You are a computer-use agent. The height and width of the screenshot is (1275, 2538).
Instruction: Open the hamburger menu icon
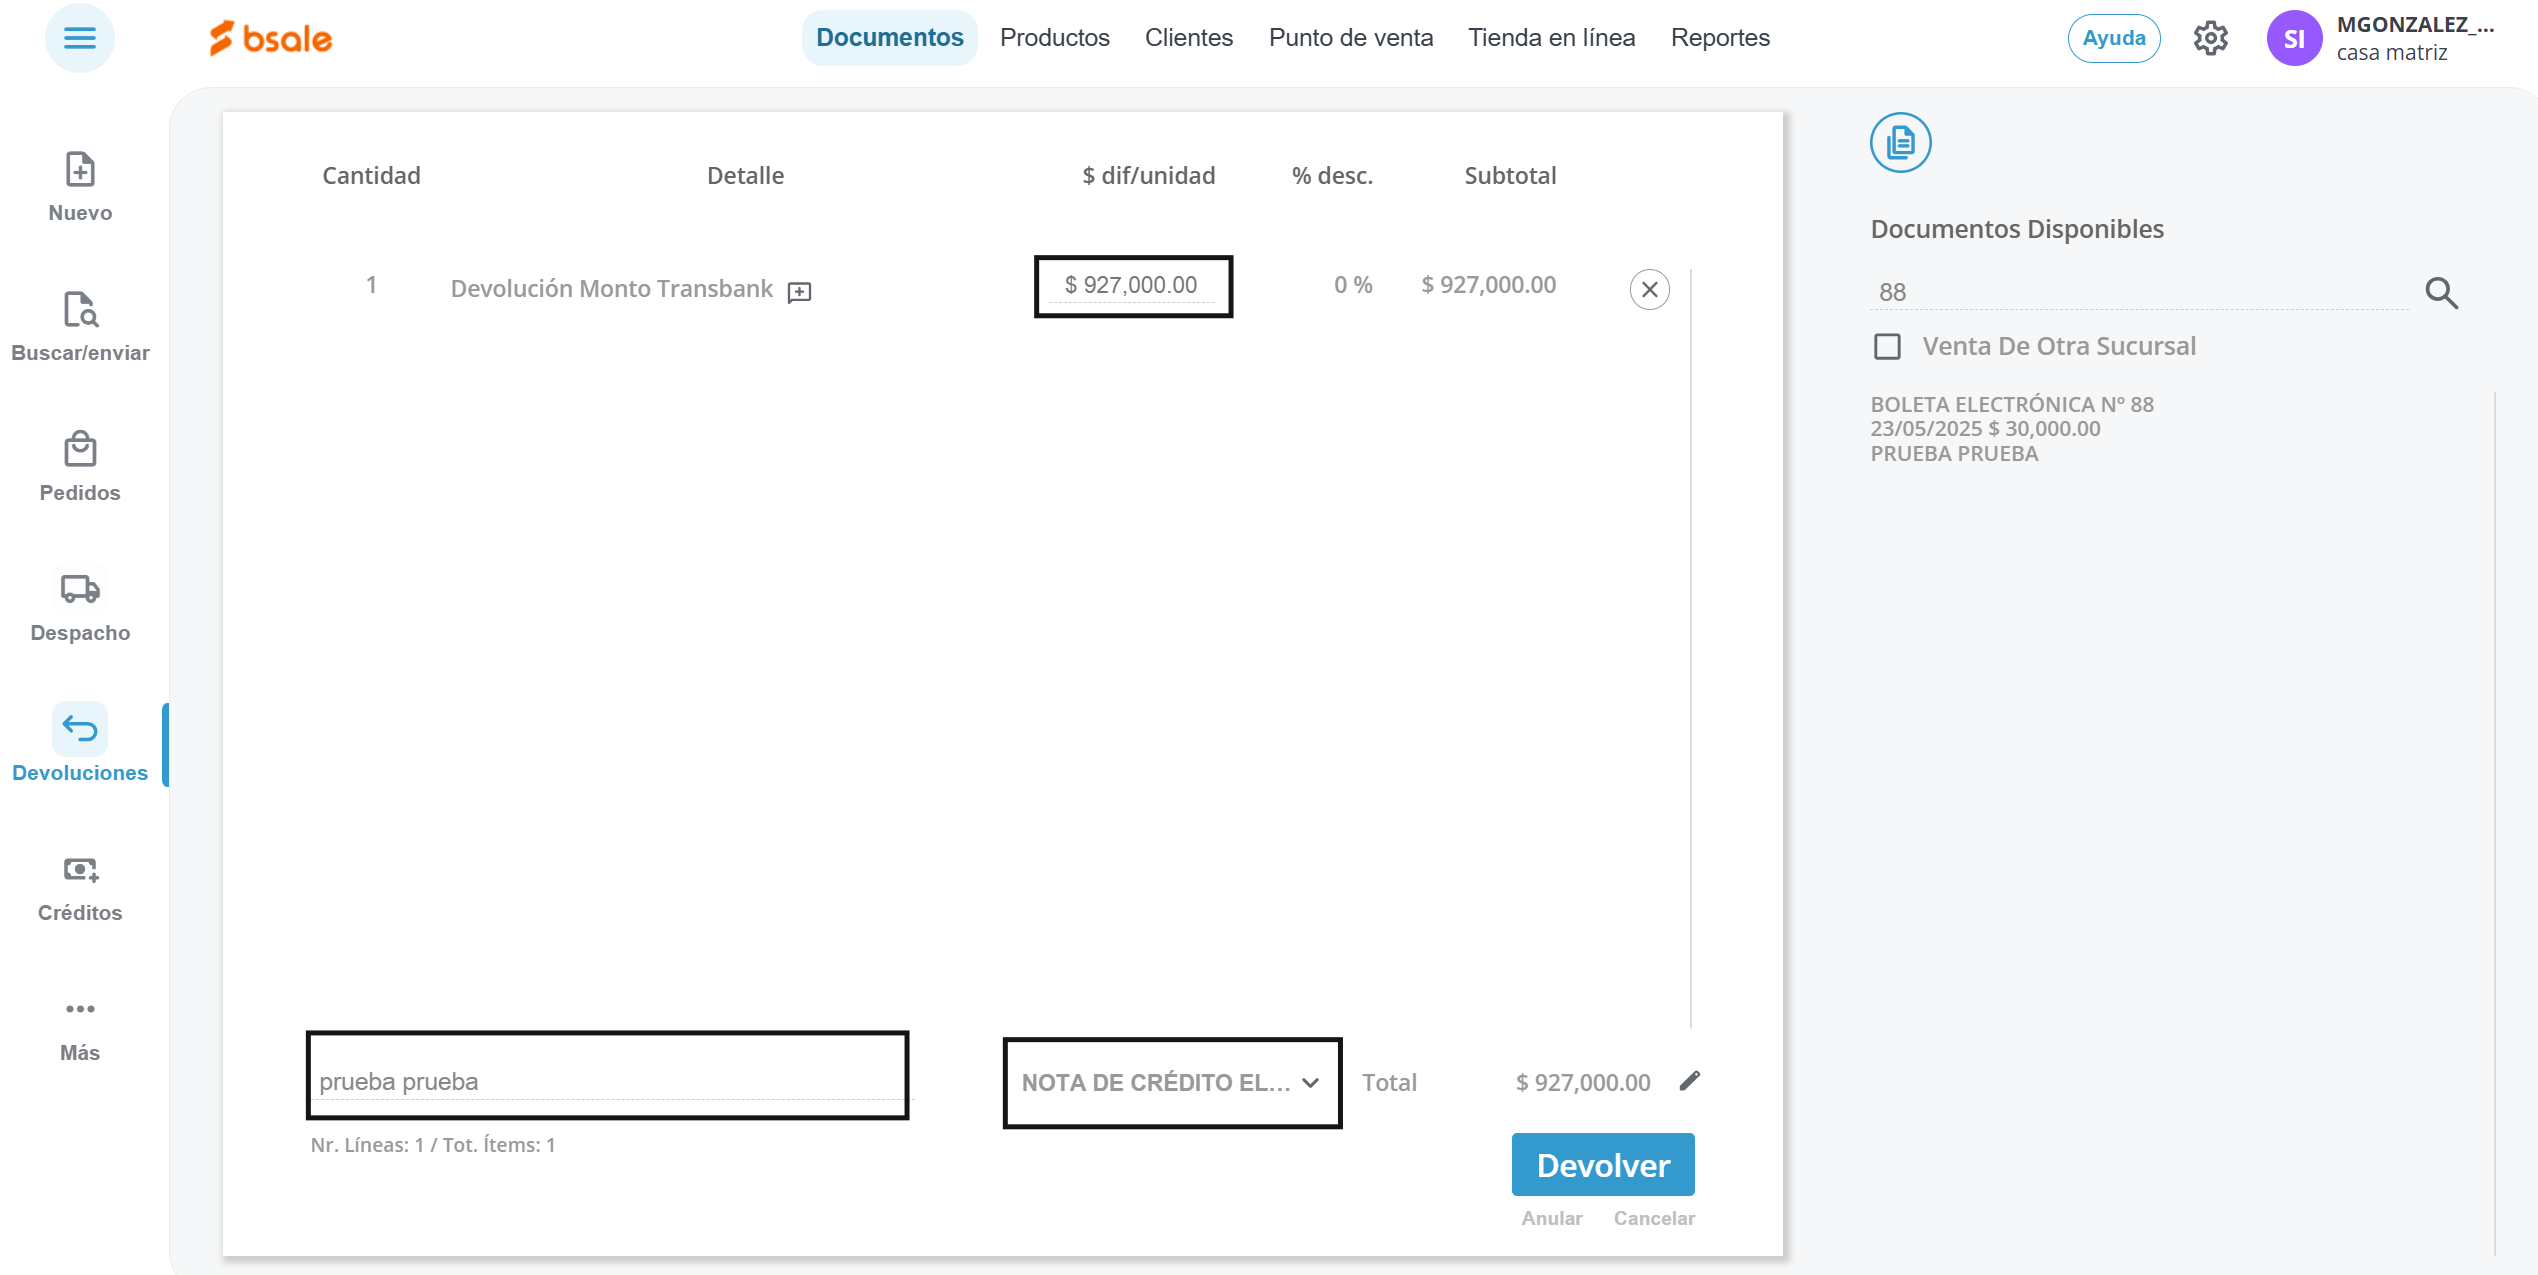click(80, 38)
